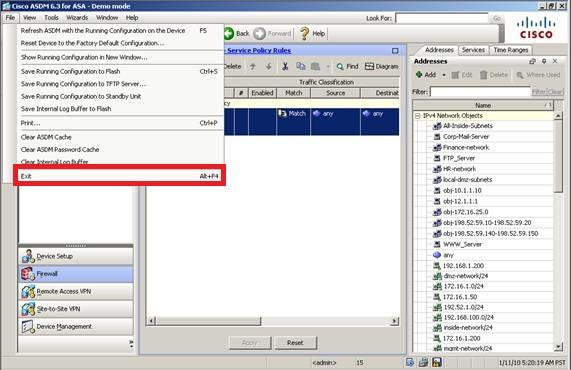Follow the Service Policy Rules link

click(259, 51)
